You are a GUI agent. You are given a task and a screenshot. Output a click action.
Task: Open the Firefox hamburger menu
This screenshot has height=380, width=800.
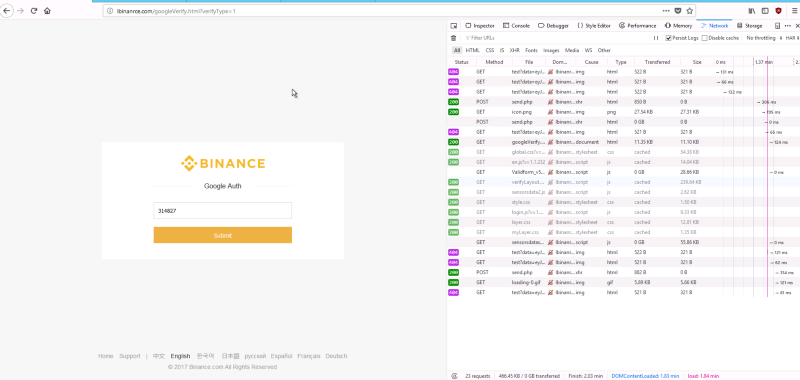(x=794, y=11)
